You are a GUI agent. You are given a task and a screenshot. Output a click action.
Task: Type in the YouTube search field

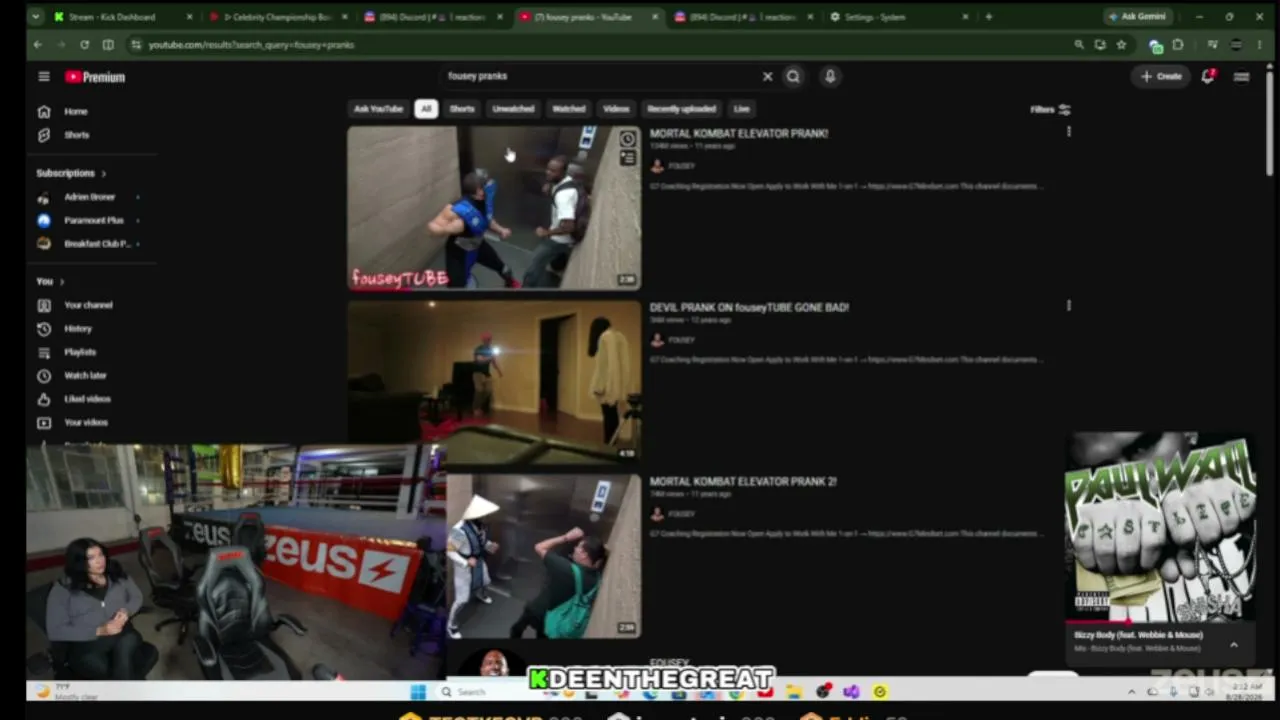600,77
